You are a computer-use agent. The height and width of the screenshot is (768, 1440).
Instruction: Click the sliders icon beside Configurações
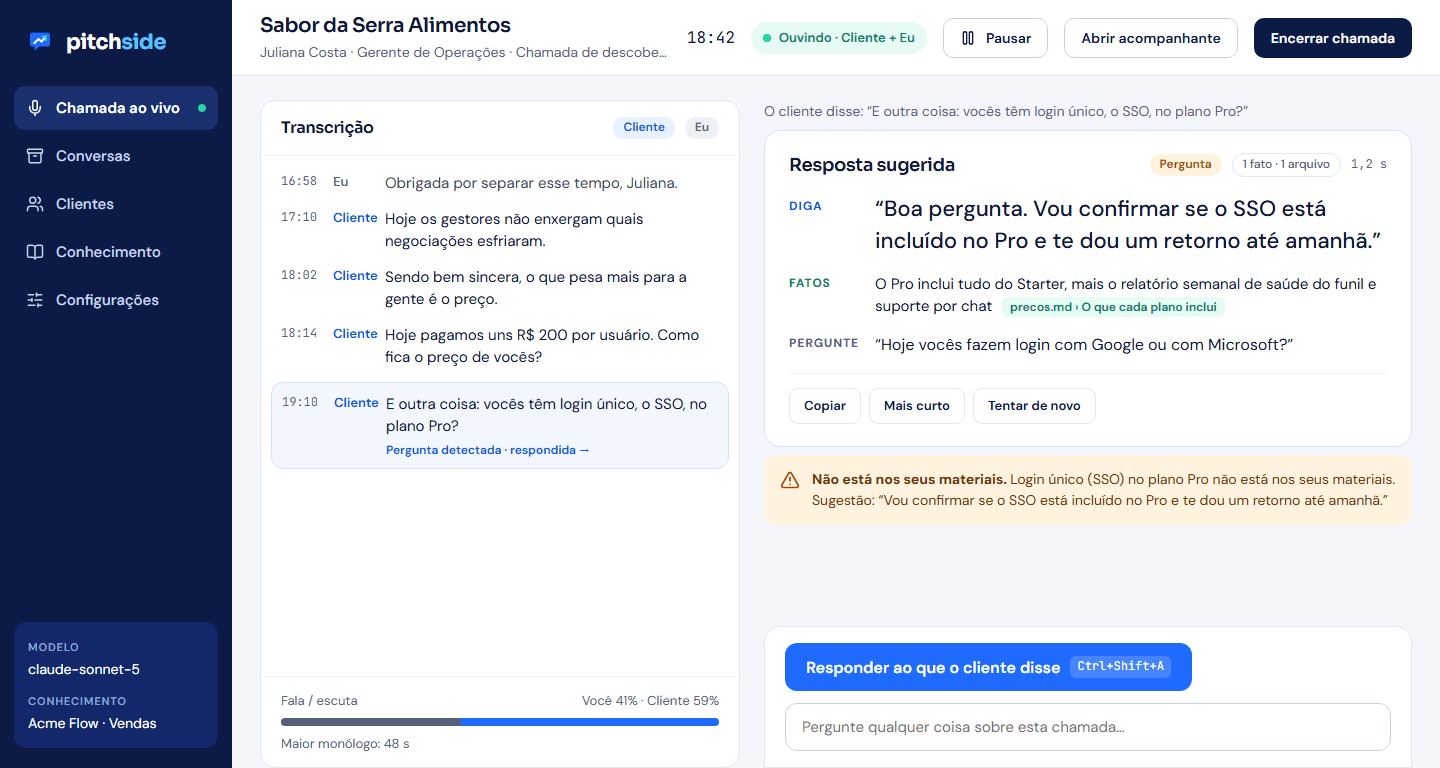click(x=35, y=300)
